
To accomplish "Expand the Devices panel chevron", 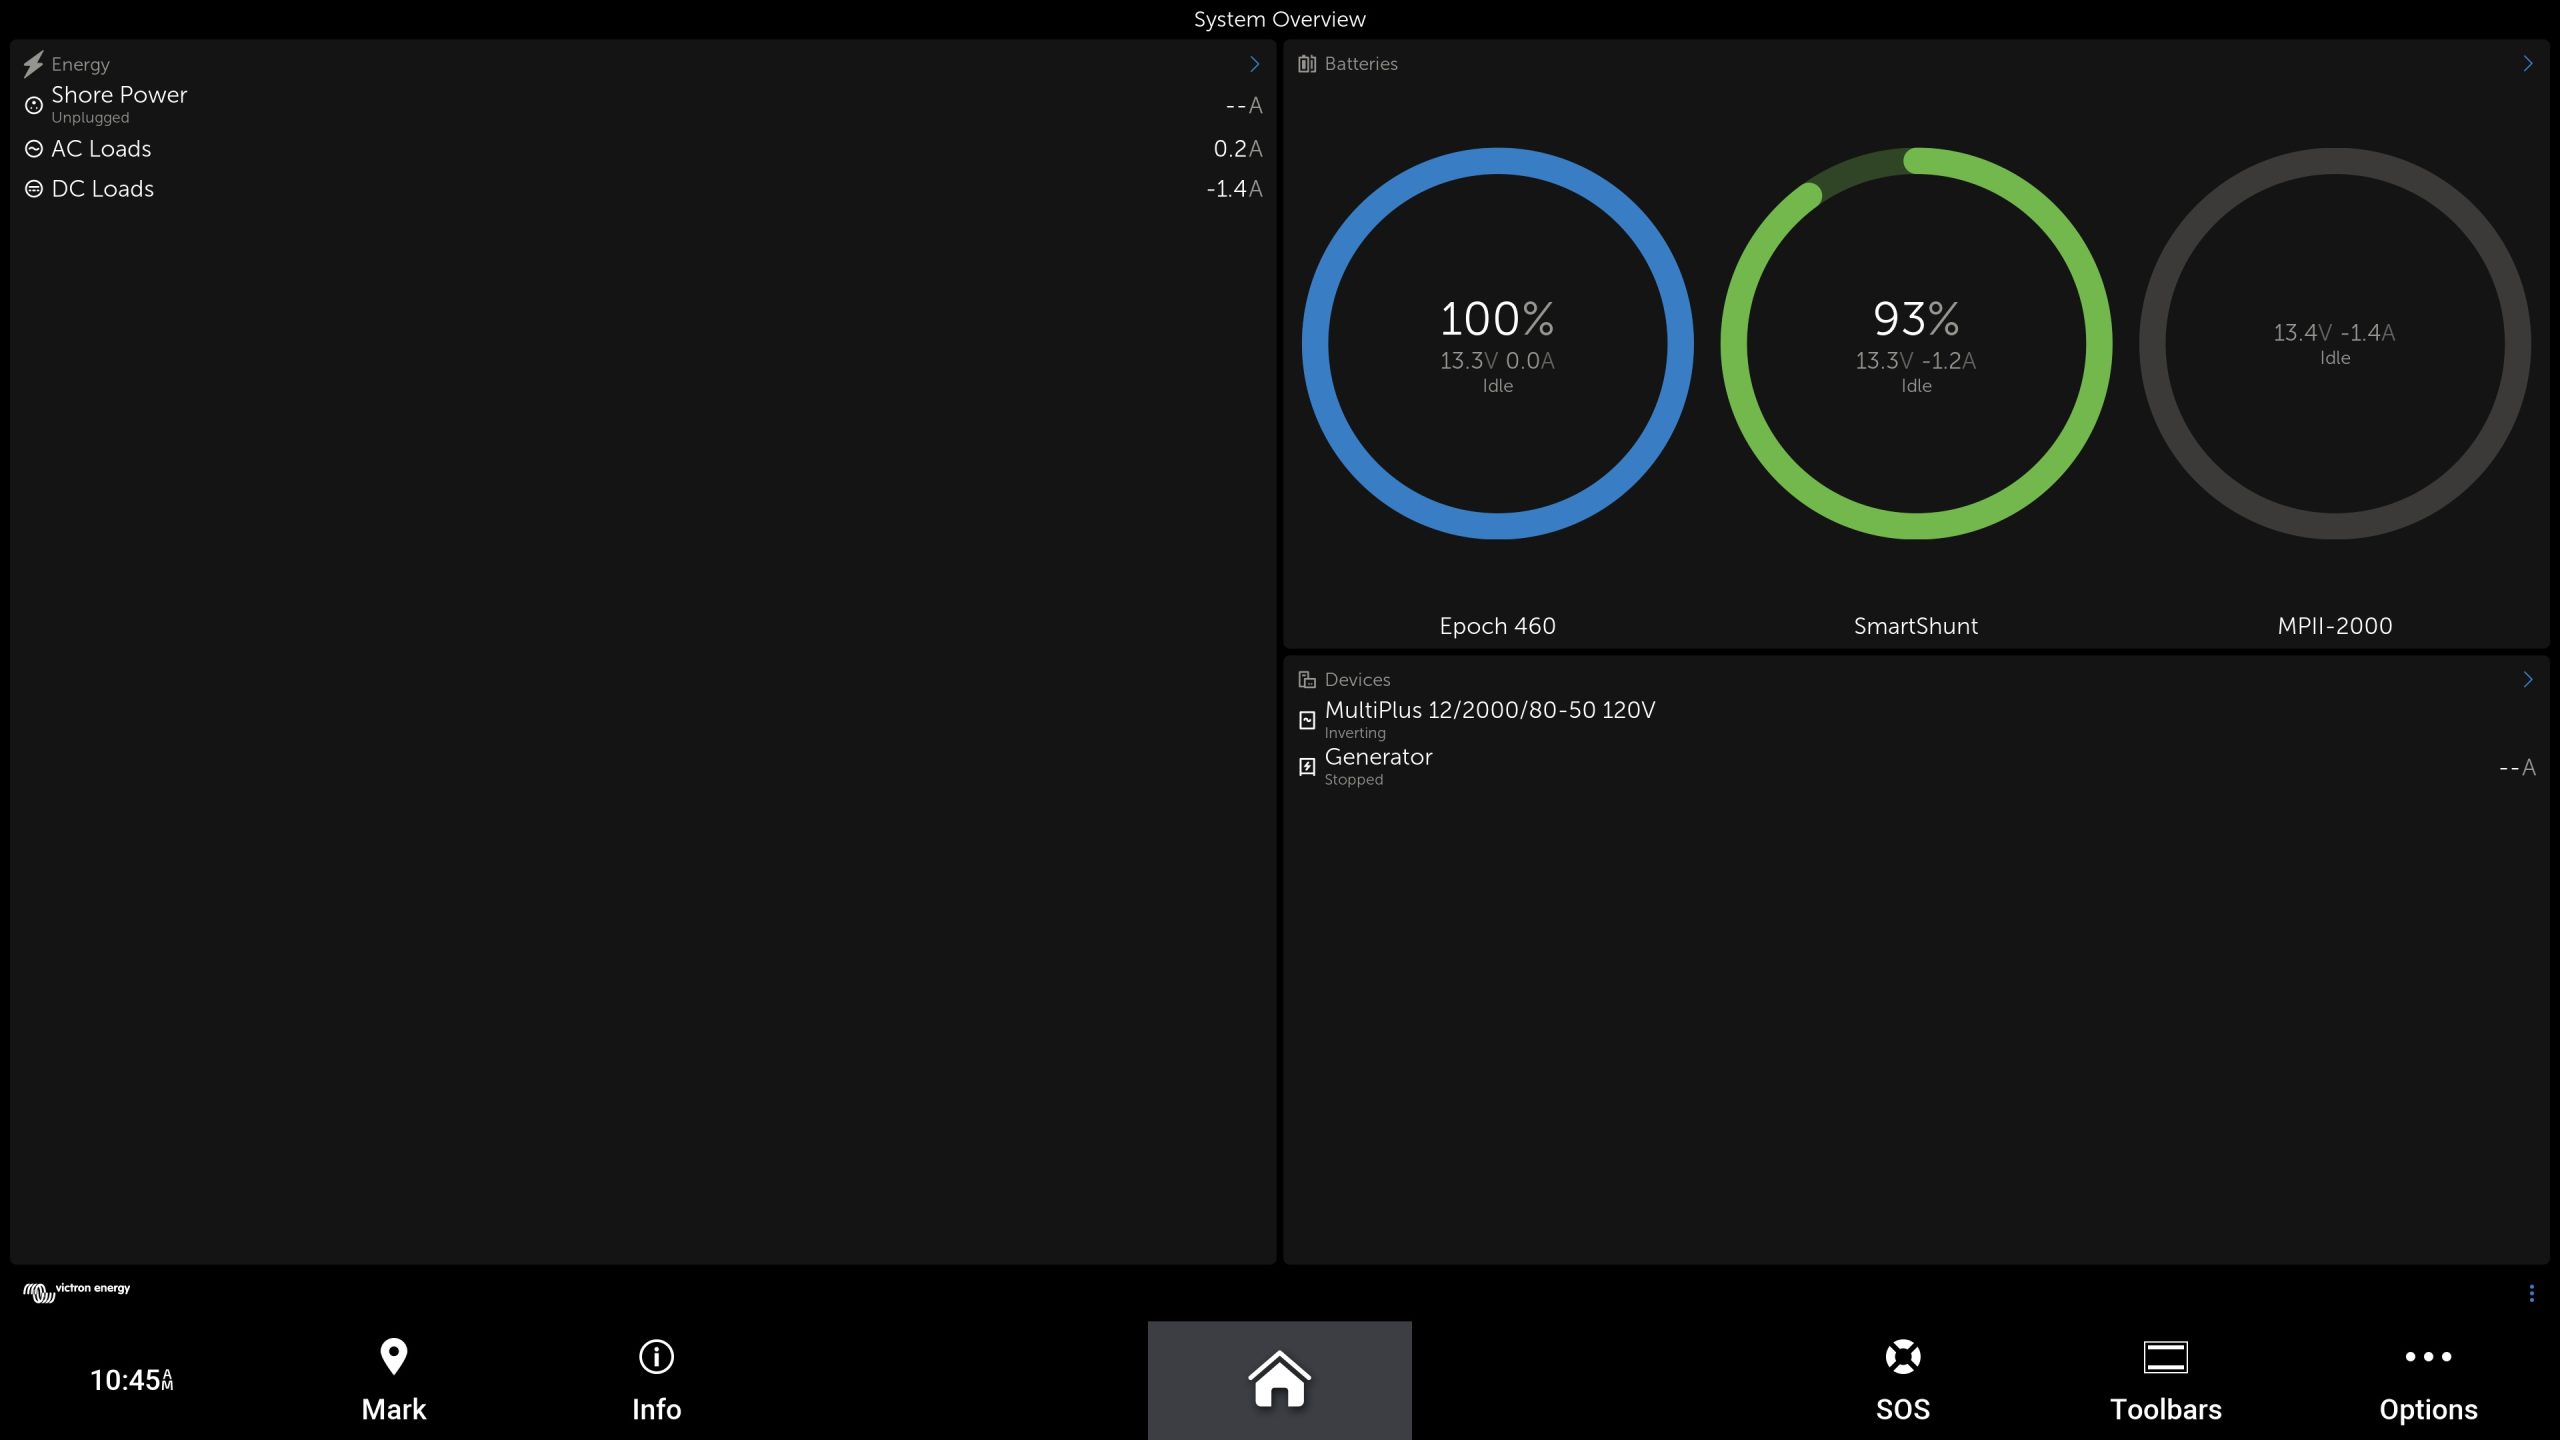I will click(x=2528, y=680).
